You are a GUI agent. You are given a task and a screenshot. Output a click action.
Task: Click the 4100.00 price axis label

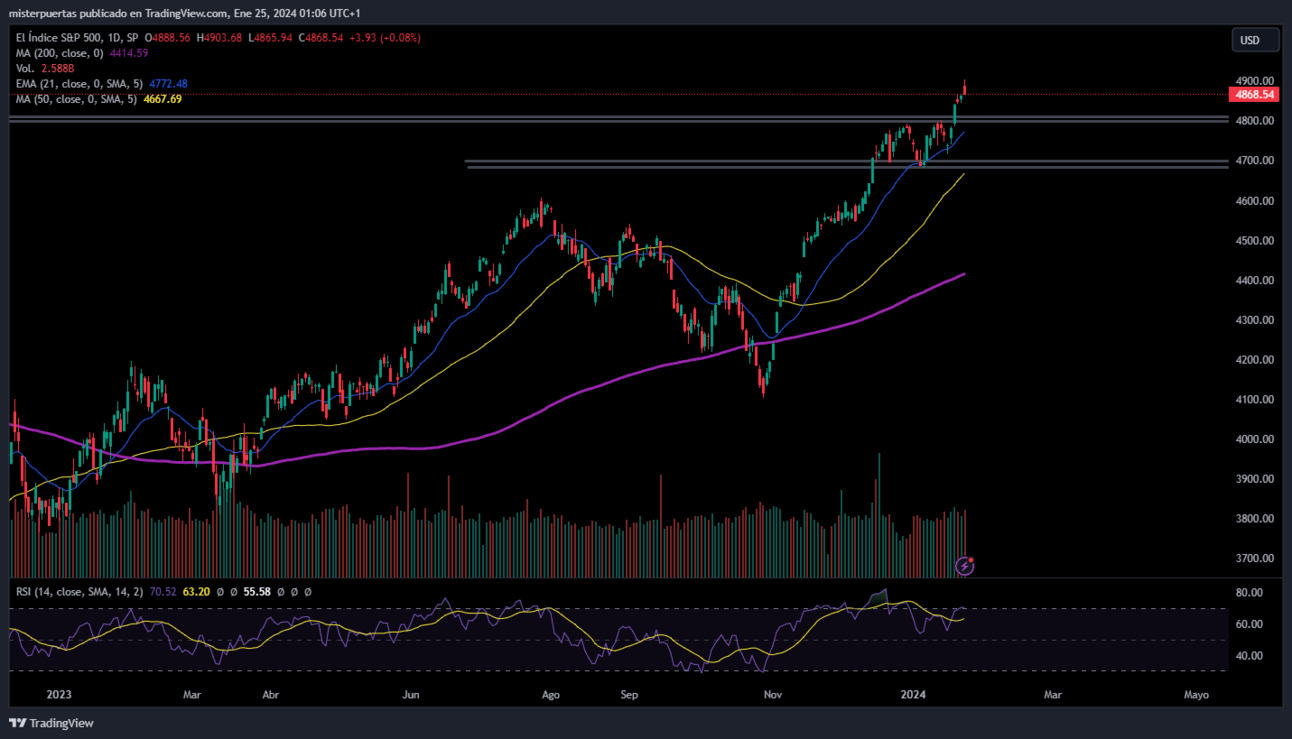(1255, 399)
